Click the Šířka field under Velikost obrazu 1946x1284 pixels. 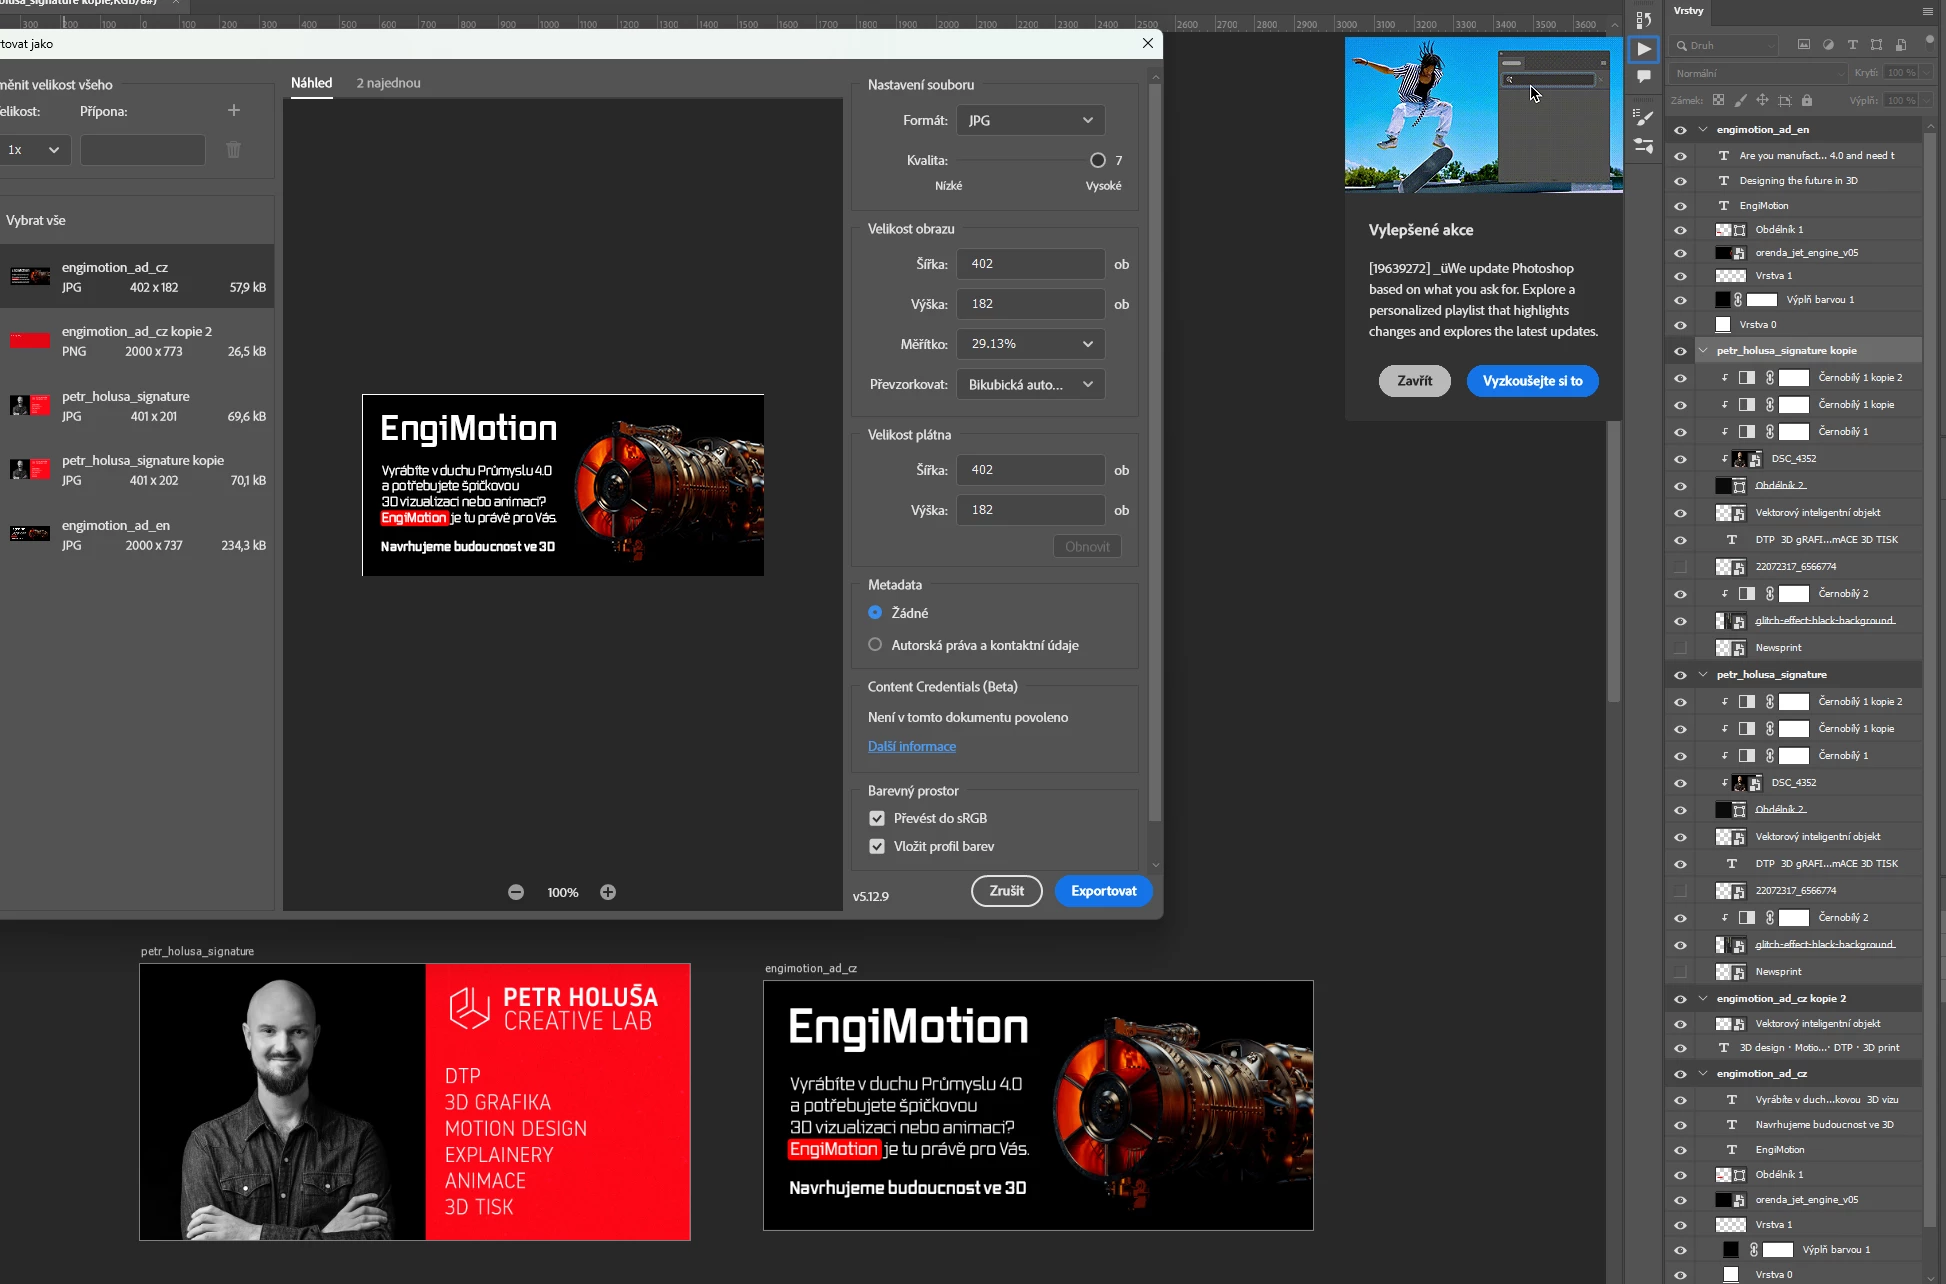tap(1030, 264)
